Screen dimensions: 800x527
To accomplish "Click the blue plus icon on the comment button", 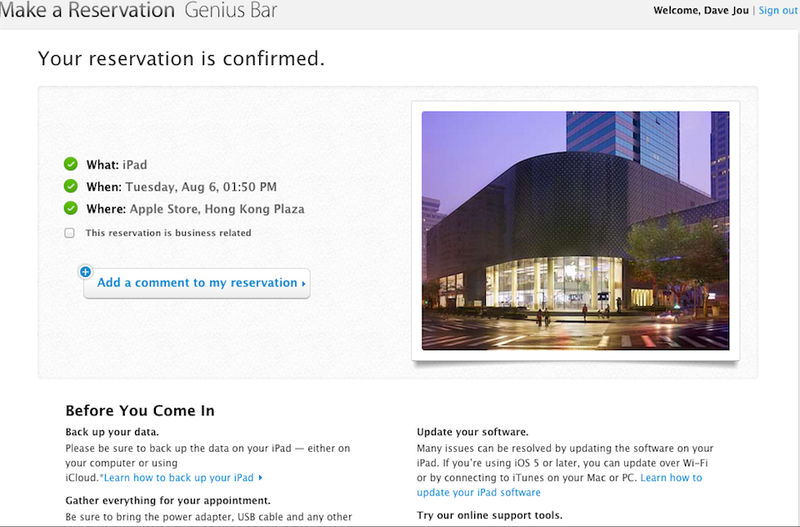I will tap(85, 272).
